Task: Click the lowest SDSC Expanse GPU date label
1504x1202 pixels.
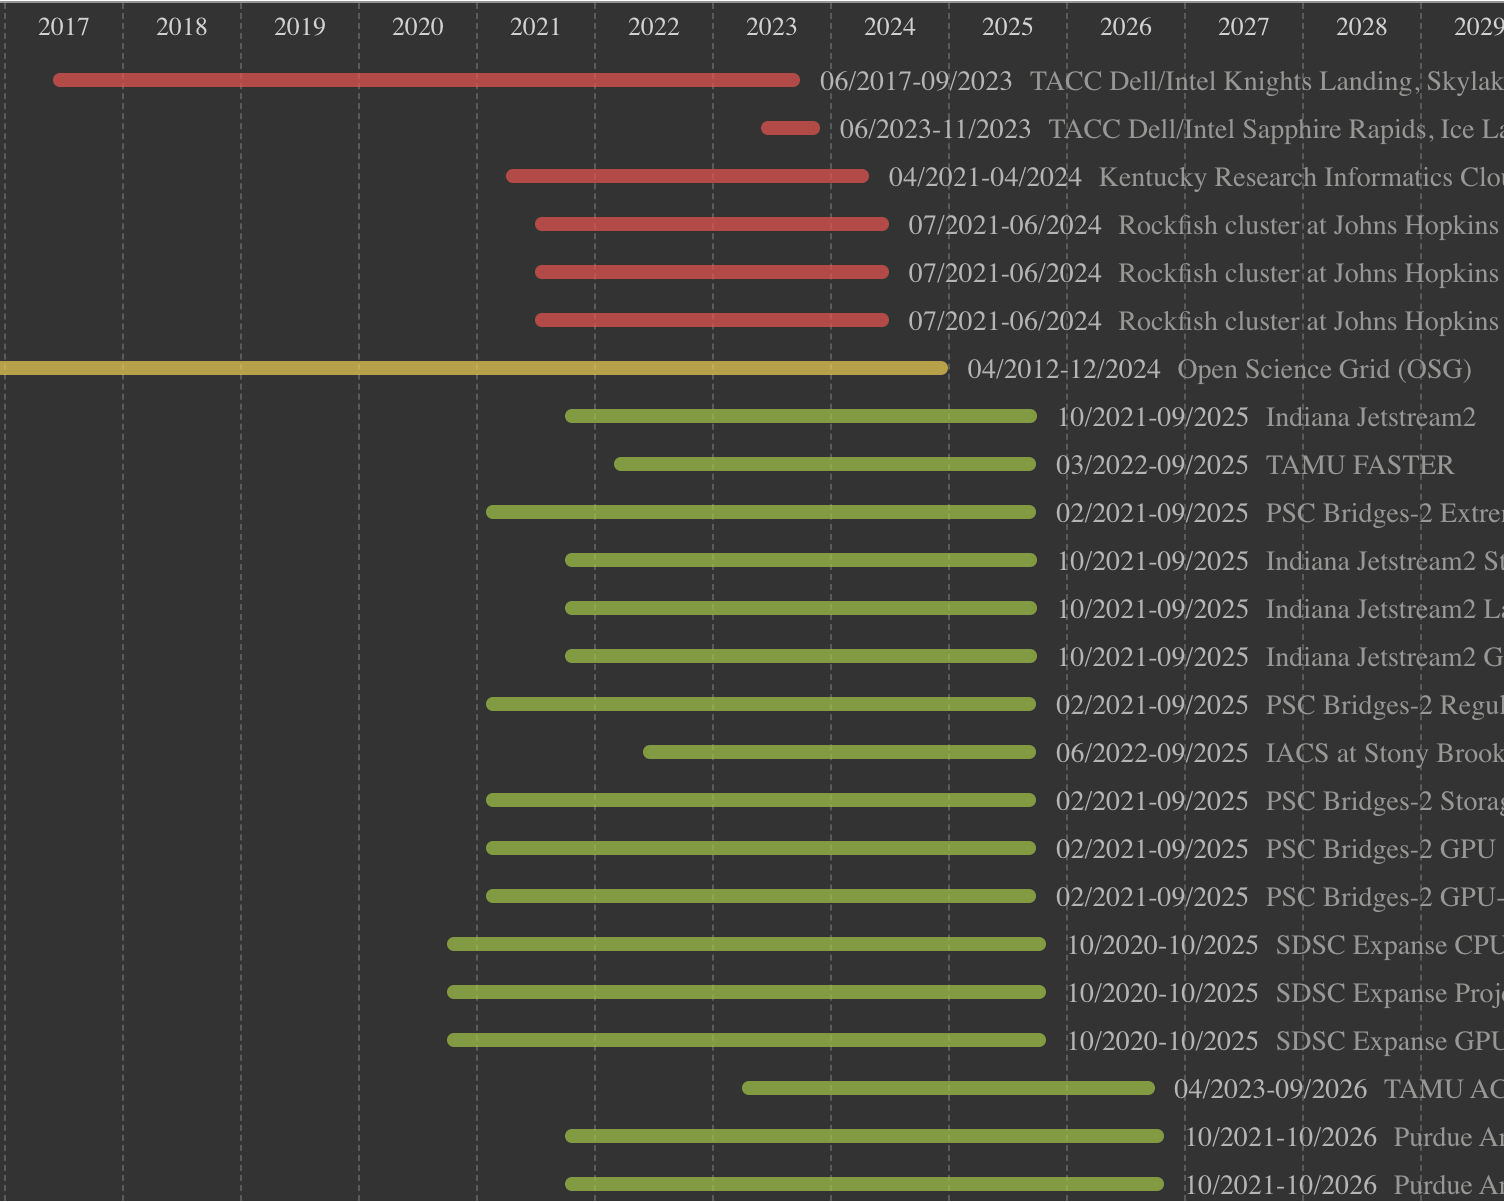Action: tap(1161, 1040)
